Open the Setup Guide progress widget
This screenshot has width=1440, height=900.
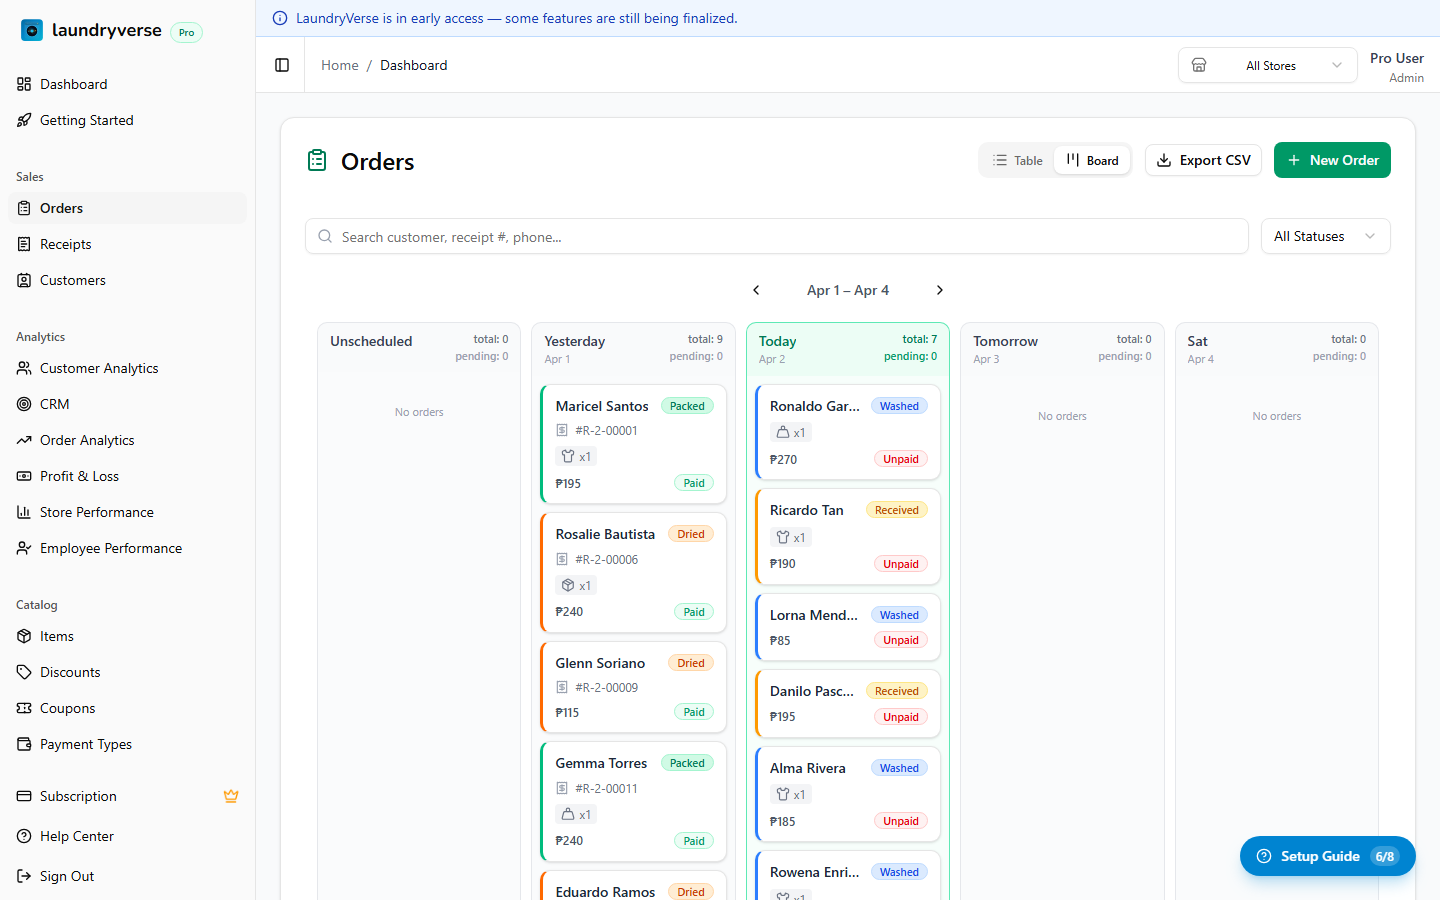tap(1327, 856)
